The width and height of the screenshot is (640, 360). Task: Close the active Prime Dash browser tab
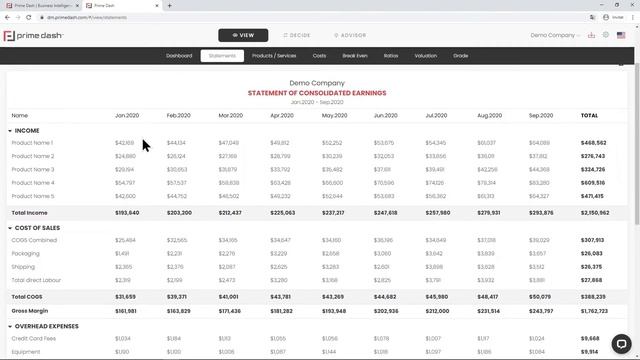coord(157,6)
